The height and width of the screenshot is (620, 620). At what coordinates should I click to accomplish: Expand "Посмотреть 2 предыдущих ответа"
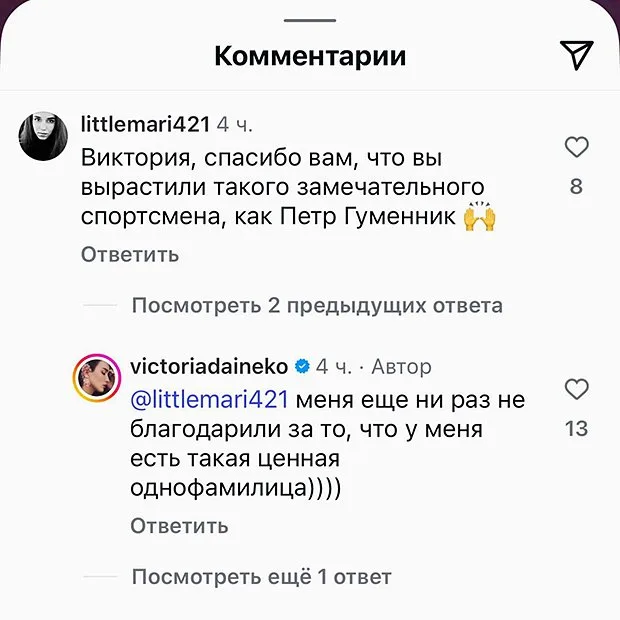[317, 305]
